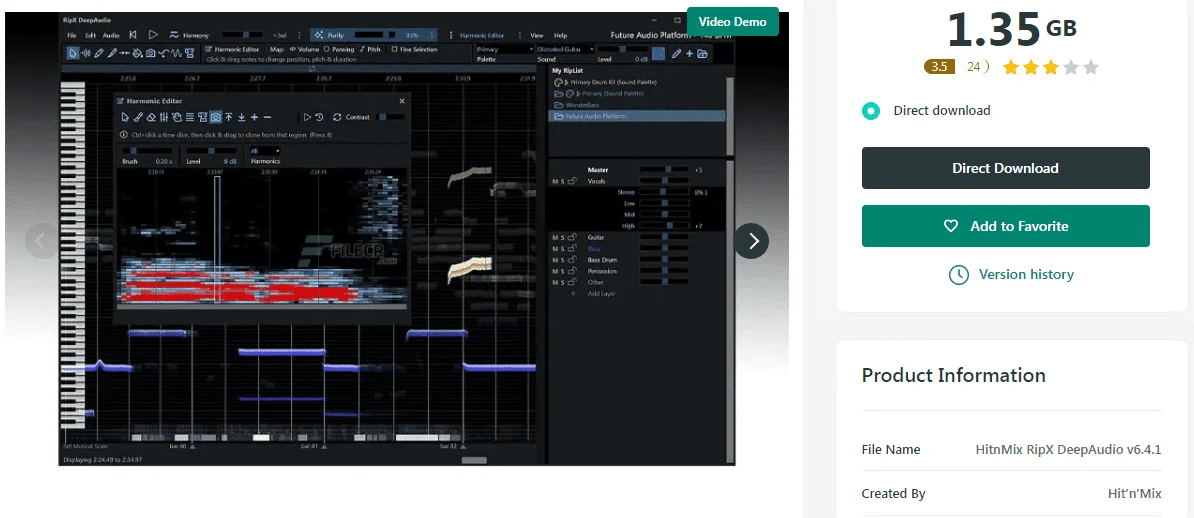Solo the Other layer
Screen dimensions: 1194x518
coord(562,283)
